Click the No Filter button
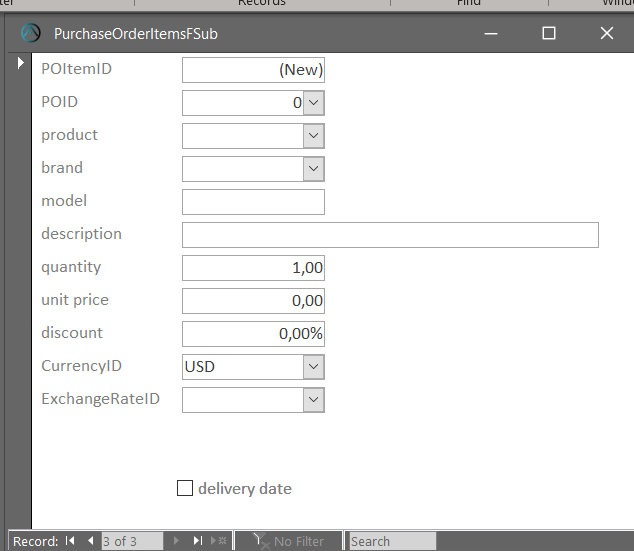This screenshot has width=634, height=551. 289,541
